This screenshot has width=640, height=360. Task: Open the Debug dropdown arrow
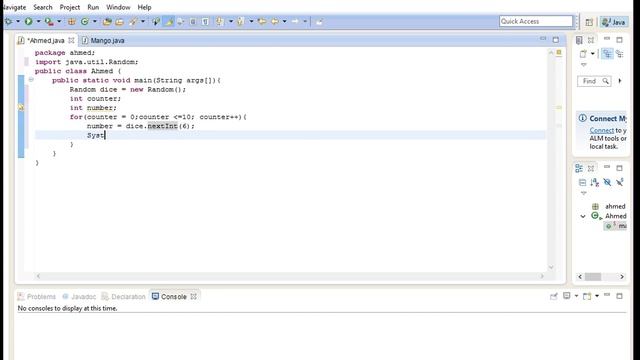point(18,21)
